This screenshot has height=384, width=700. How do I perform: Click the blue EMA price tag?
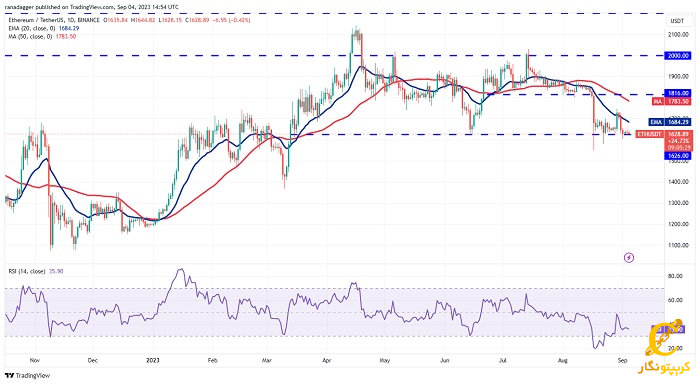click(664, 122)
